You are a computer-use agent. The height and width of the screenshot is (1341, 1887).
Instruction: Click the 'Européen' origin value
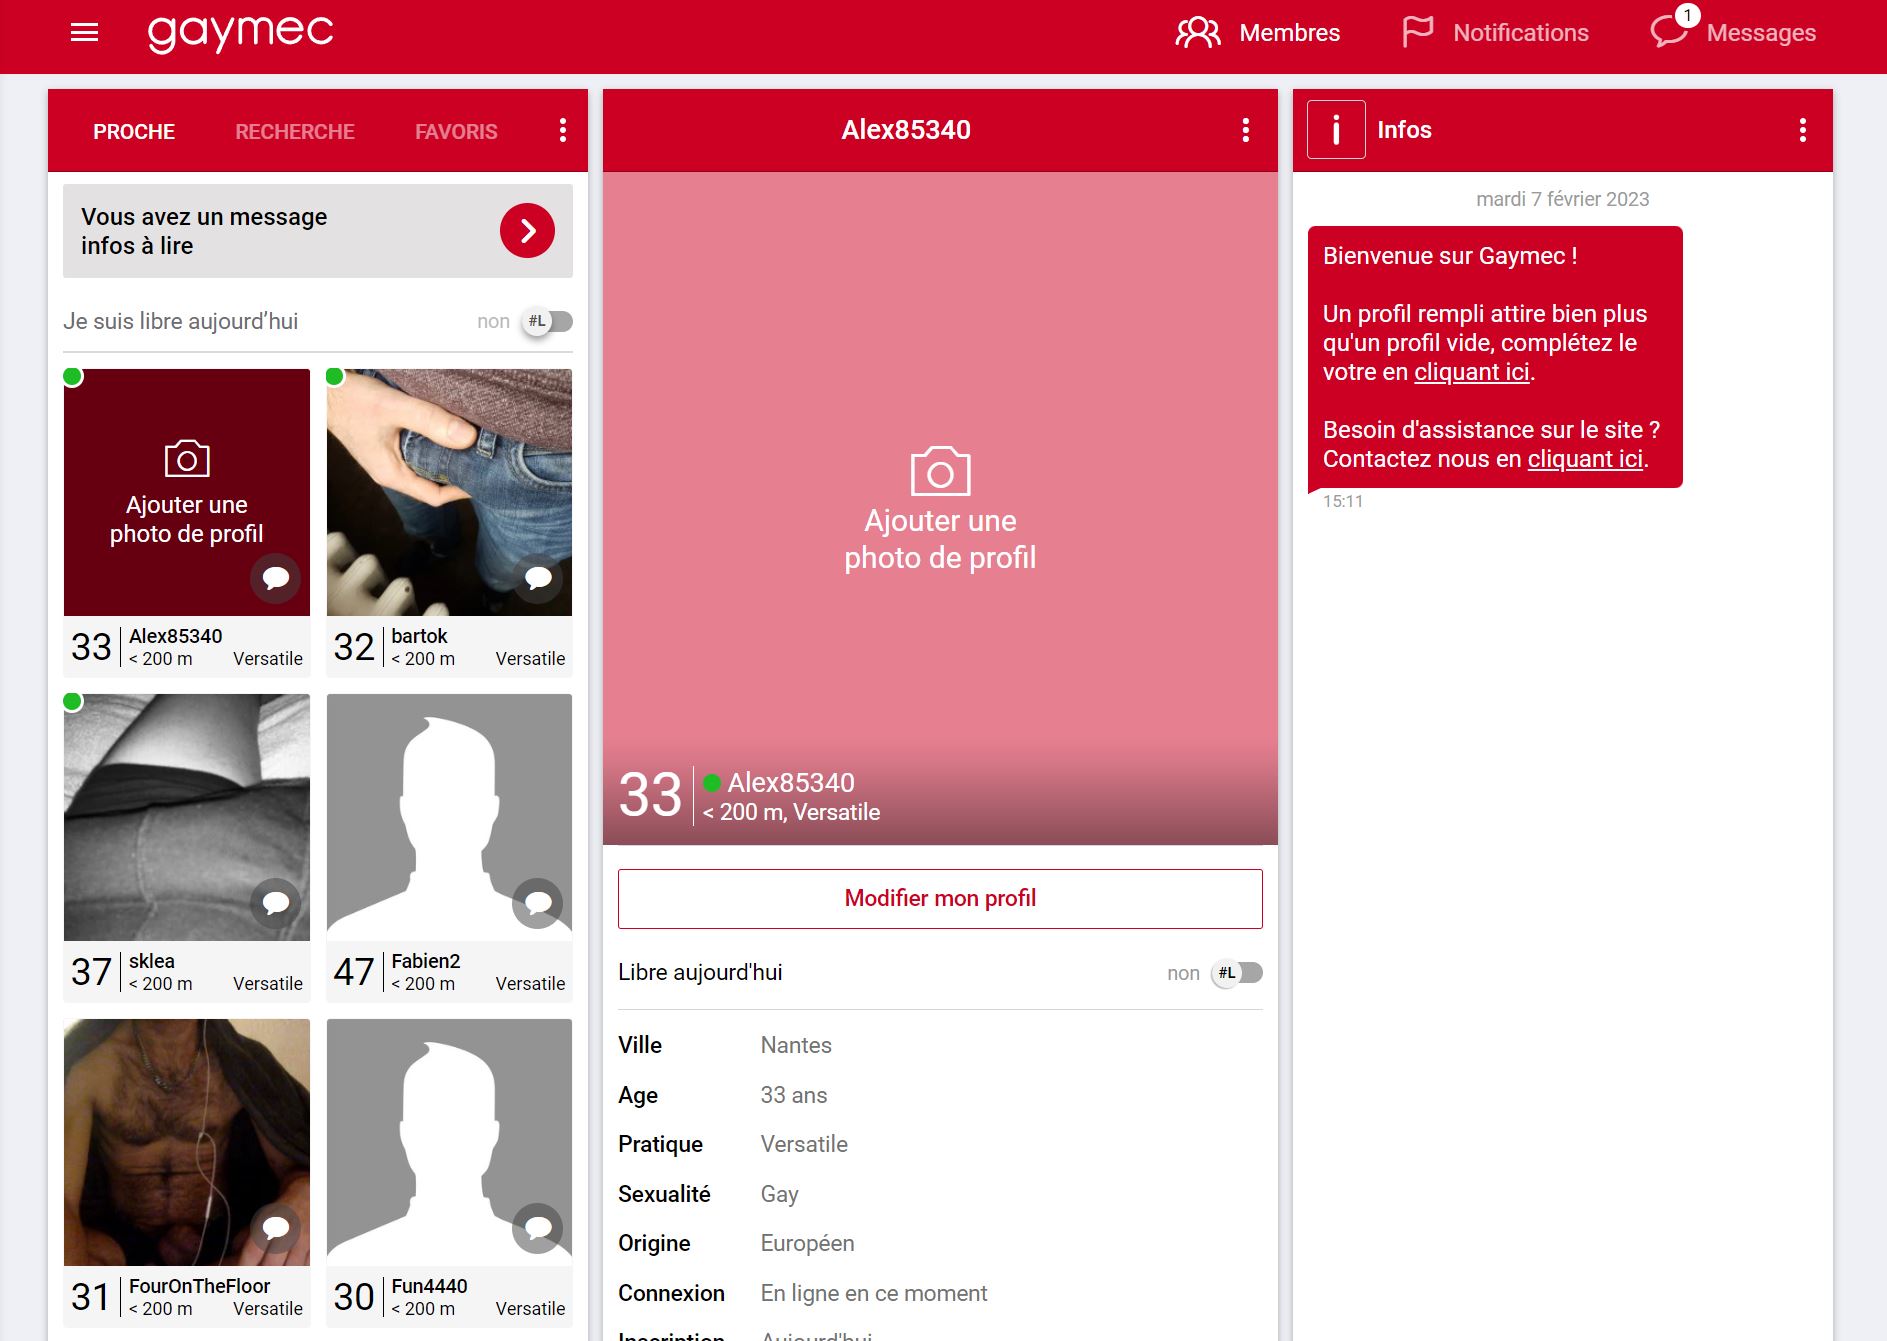[x=807, y=1243]
